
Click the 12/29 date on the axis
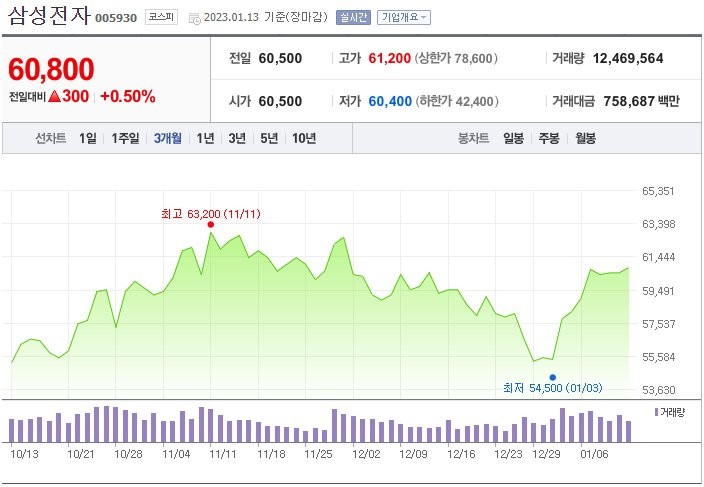click(x=546, y=454)
